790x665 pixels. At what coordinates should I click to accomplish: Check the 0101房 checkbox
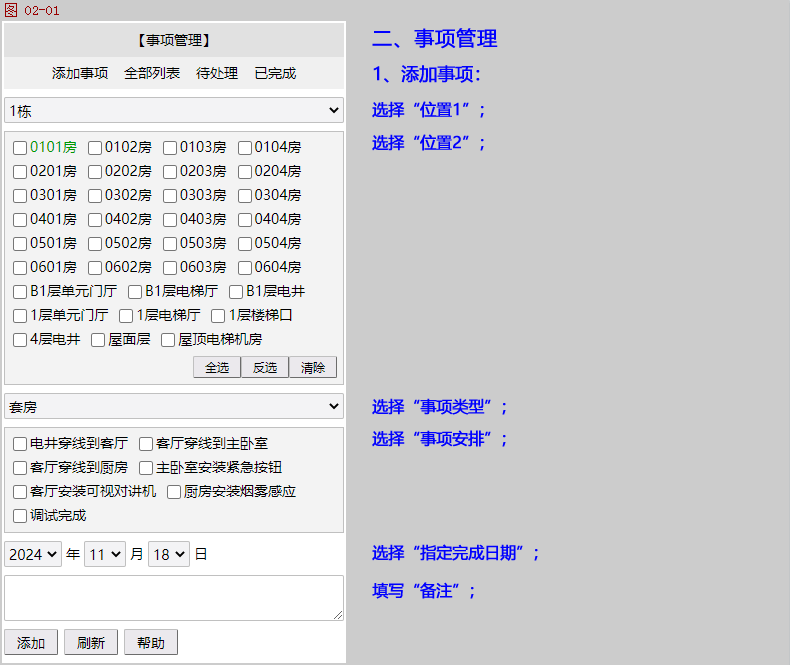point(20,148)
